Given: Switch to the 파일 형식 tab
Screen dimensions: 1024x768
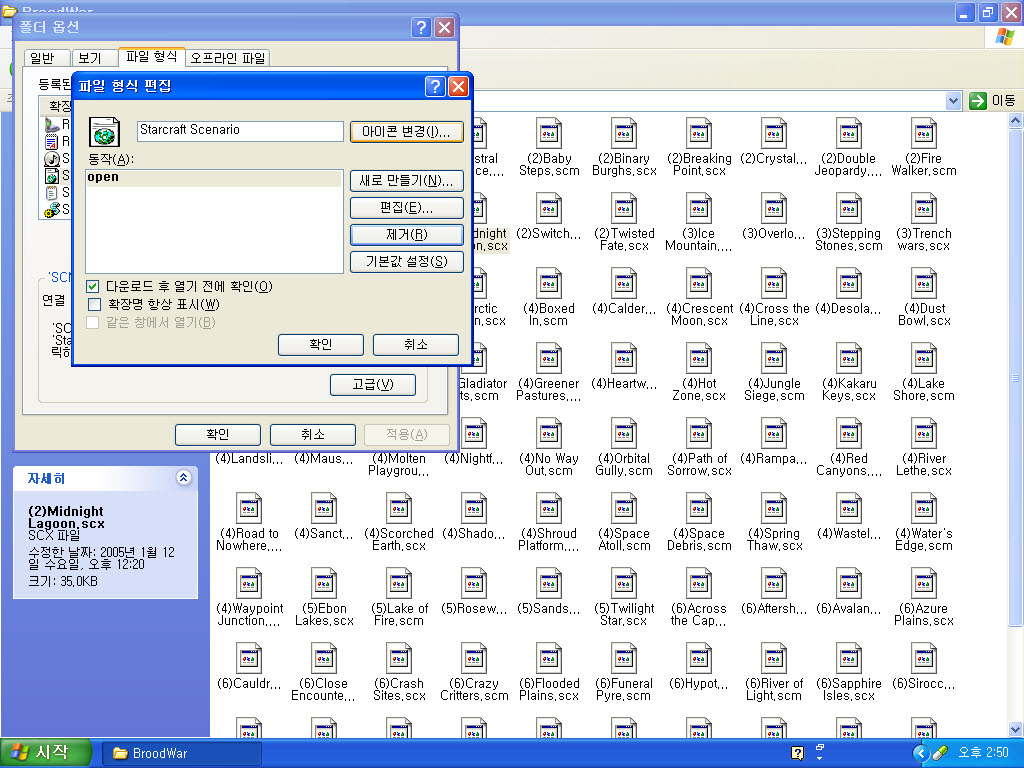Looking at the screenshot, I should coord(152,57).
